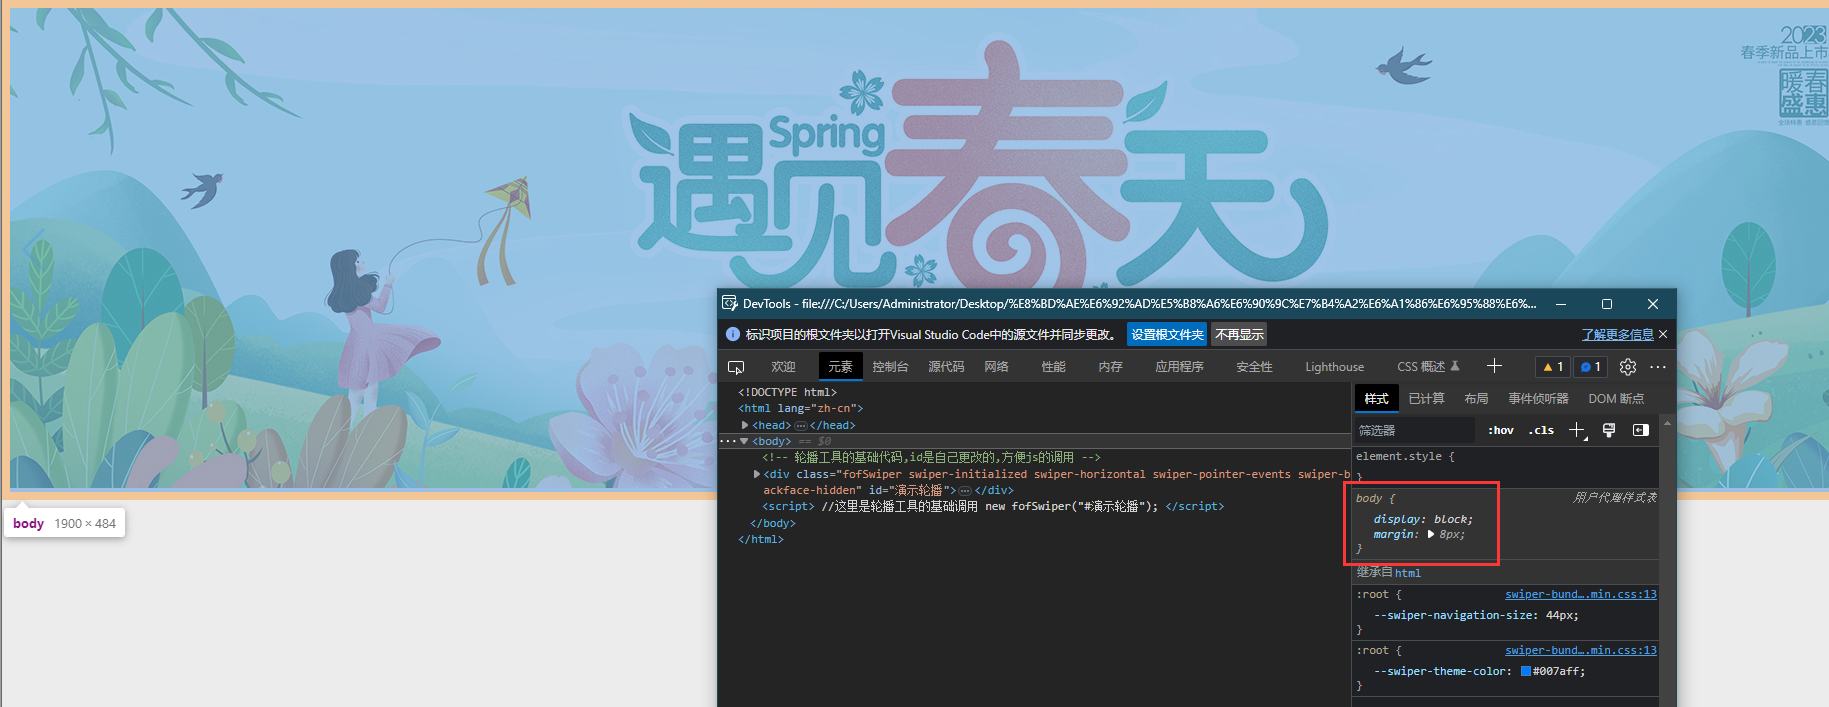
Task: Click the paintbrush rendering emulation icon
Action: (x=1609, y=430)
